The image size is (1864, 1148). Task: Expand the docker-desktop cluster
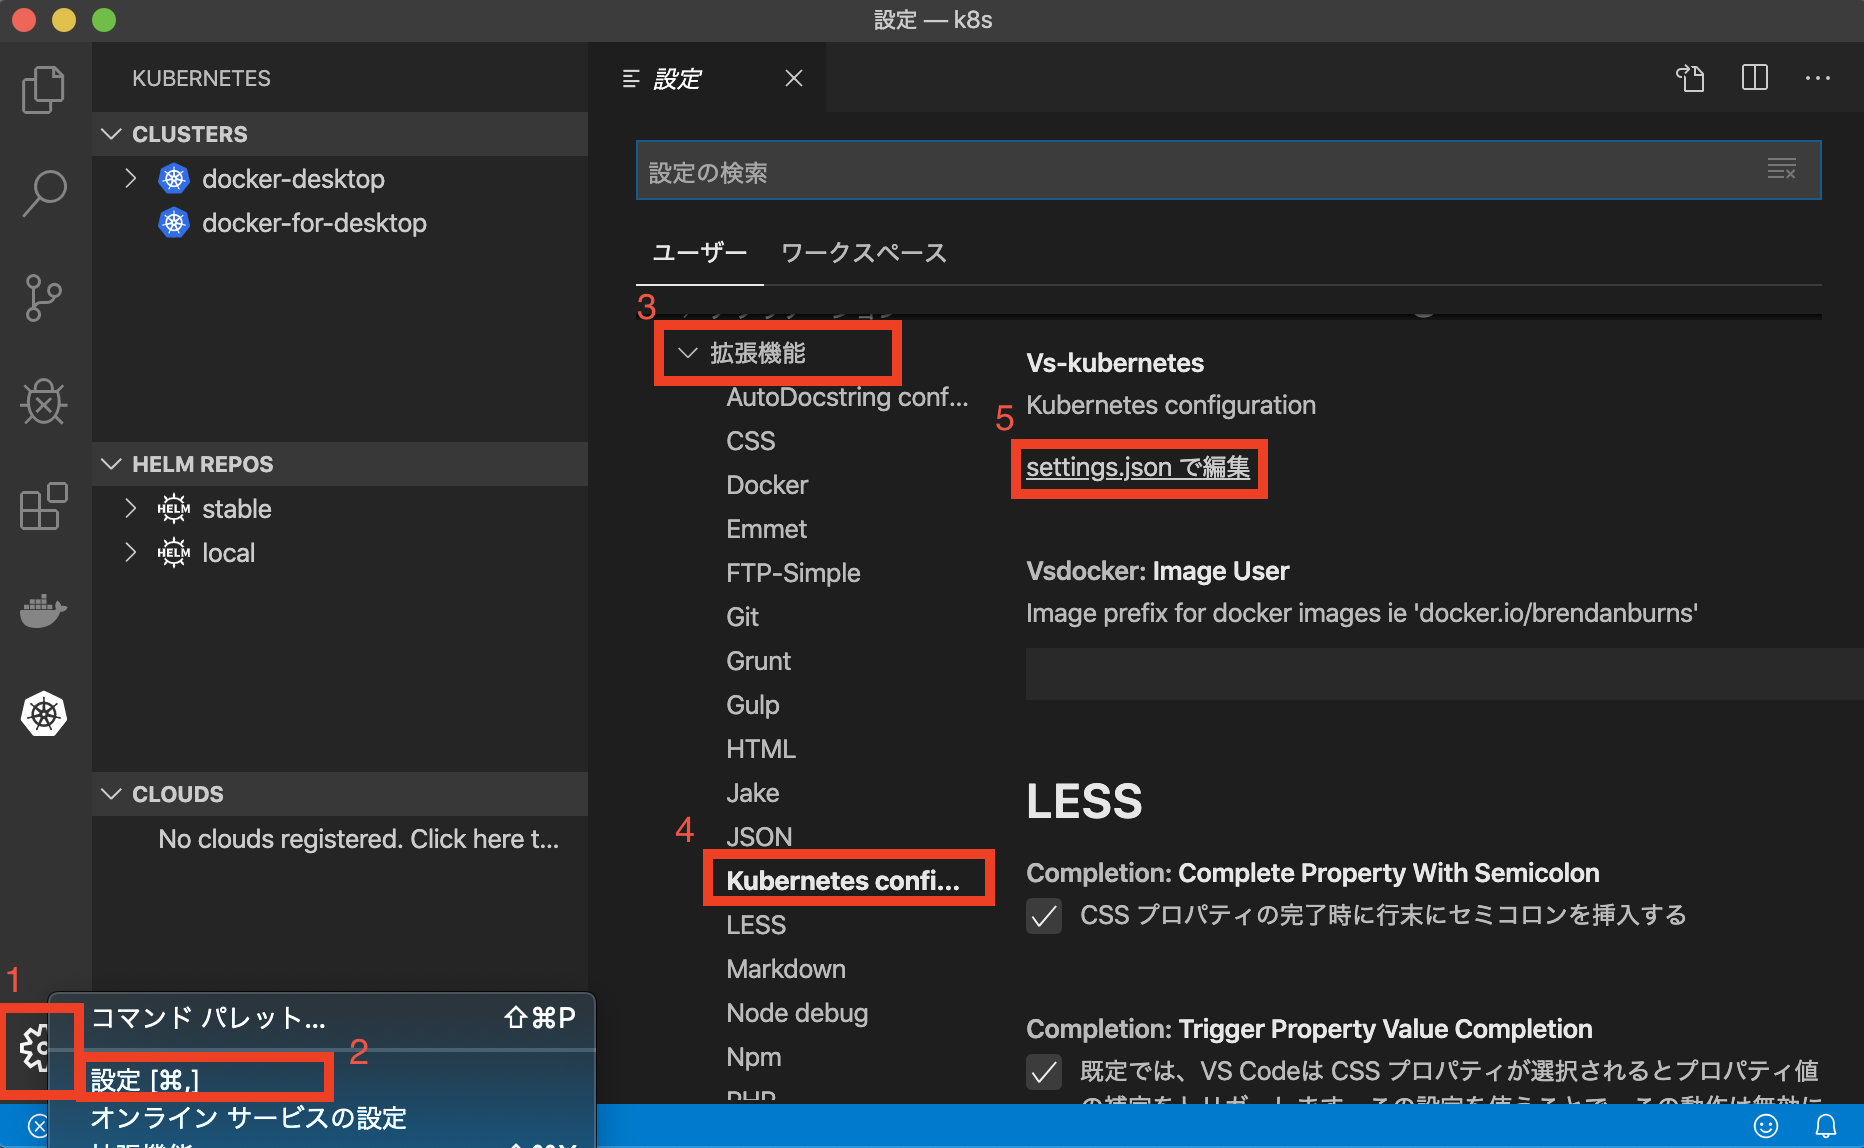point(130,178)
